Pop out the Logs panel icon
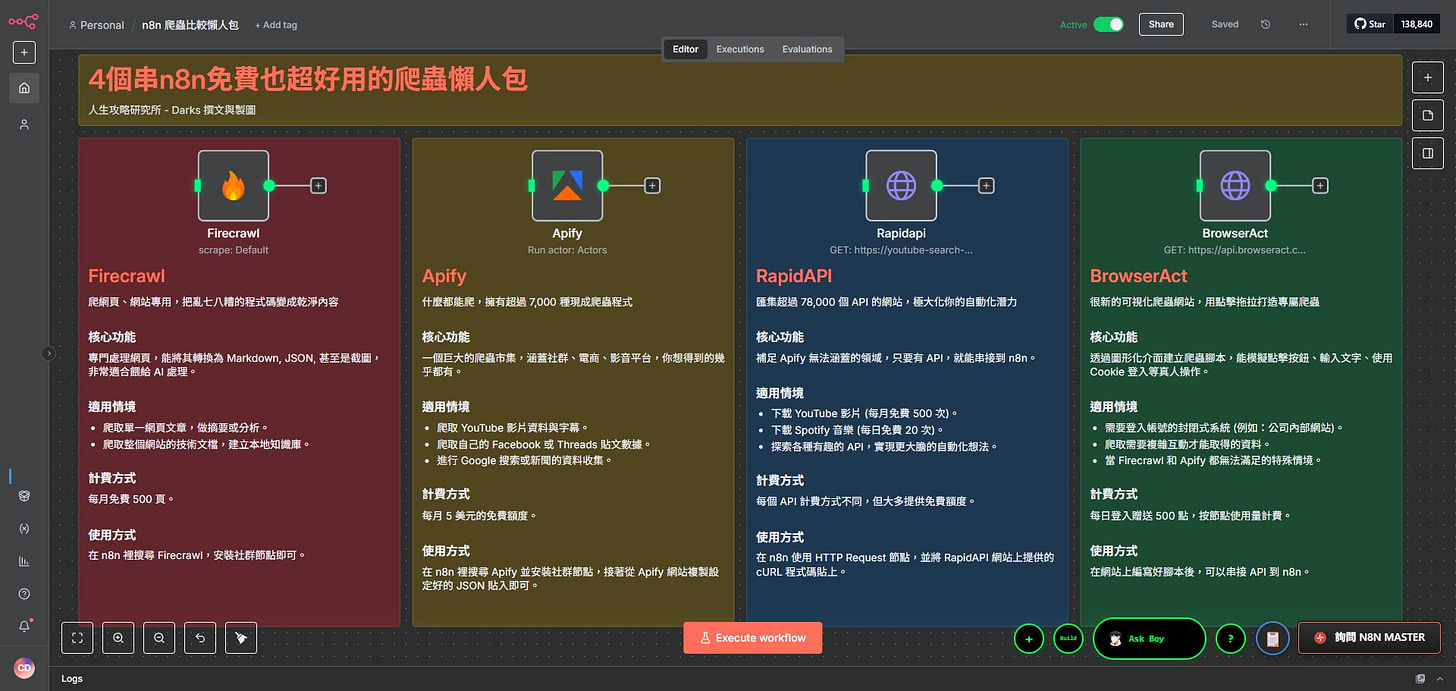Image resolution: width=1456 pixels, height=691 pixels. click(x=1420, y=679)
